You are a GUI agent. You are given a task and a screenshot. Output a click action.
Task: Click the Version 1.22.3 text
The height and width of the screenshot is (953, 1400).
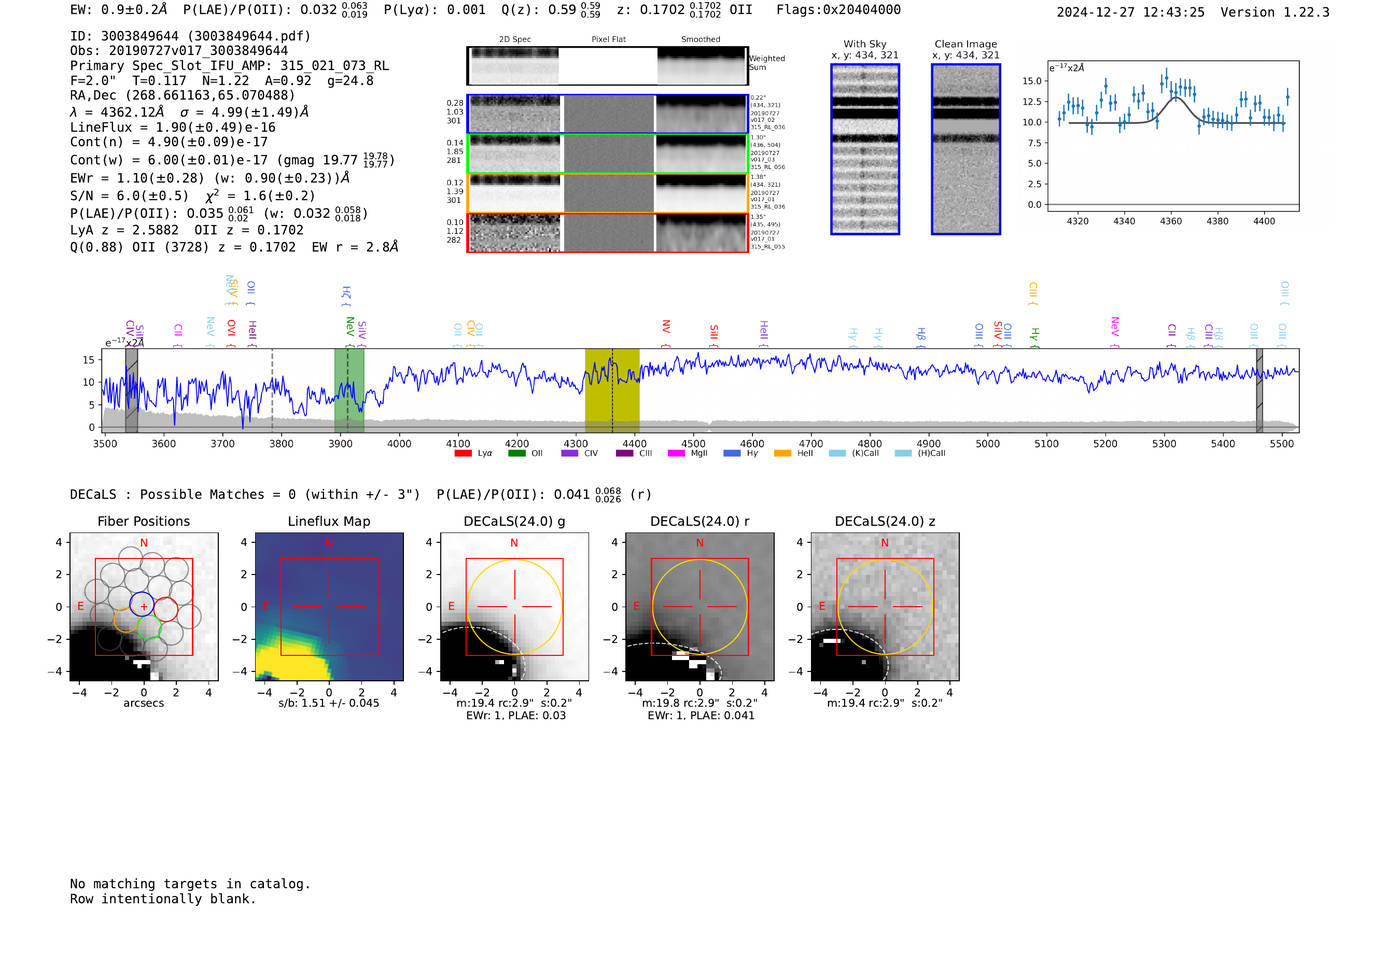(x=1275, y=13)
